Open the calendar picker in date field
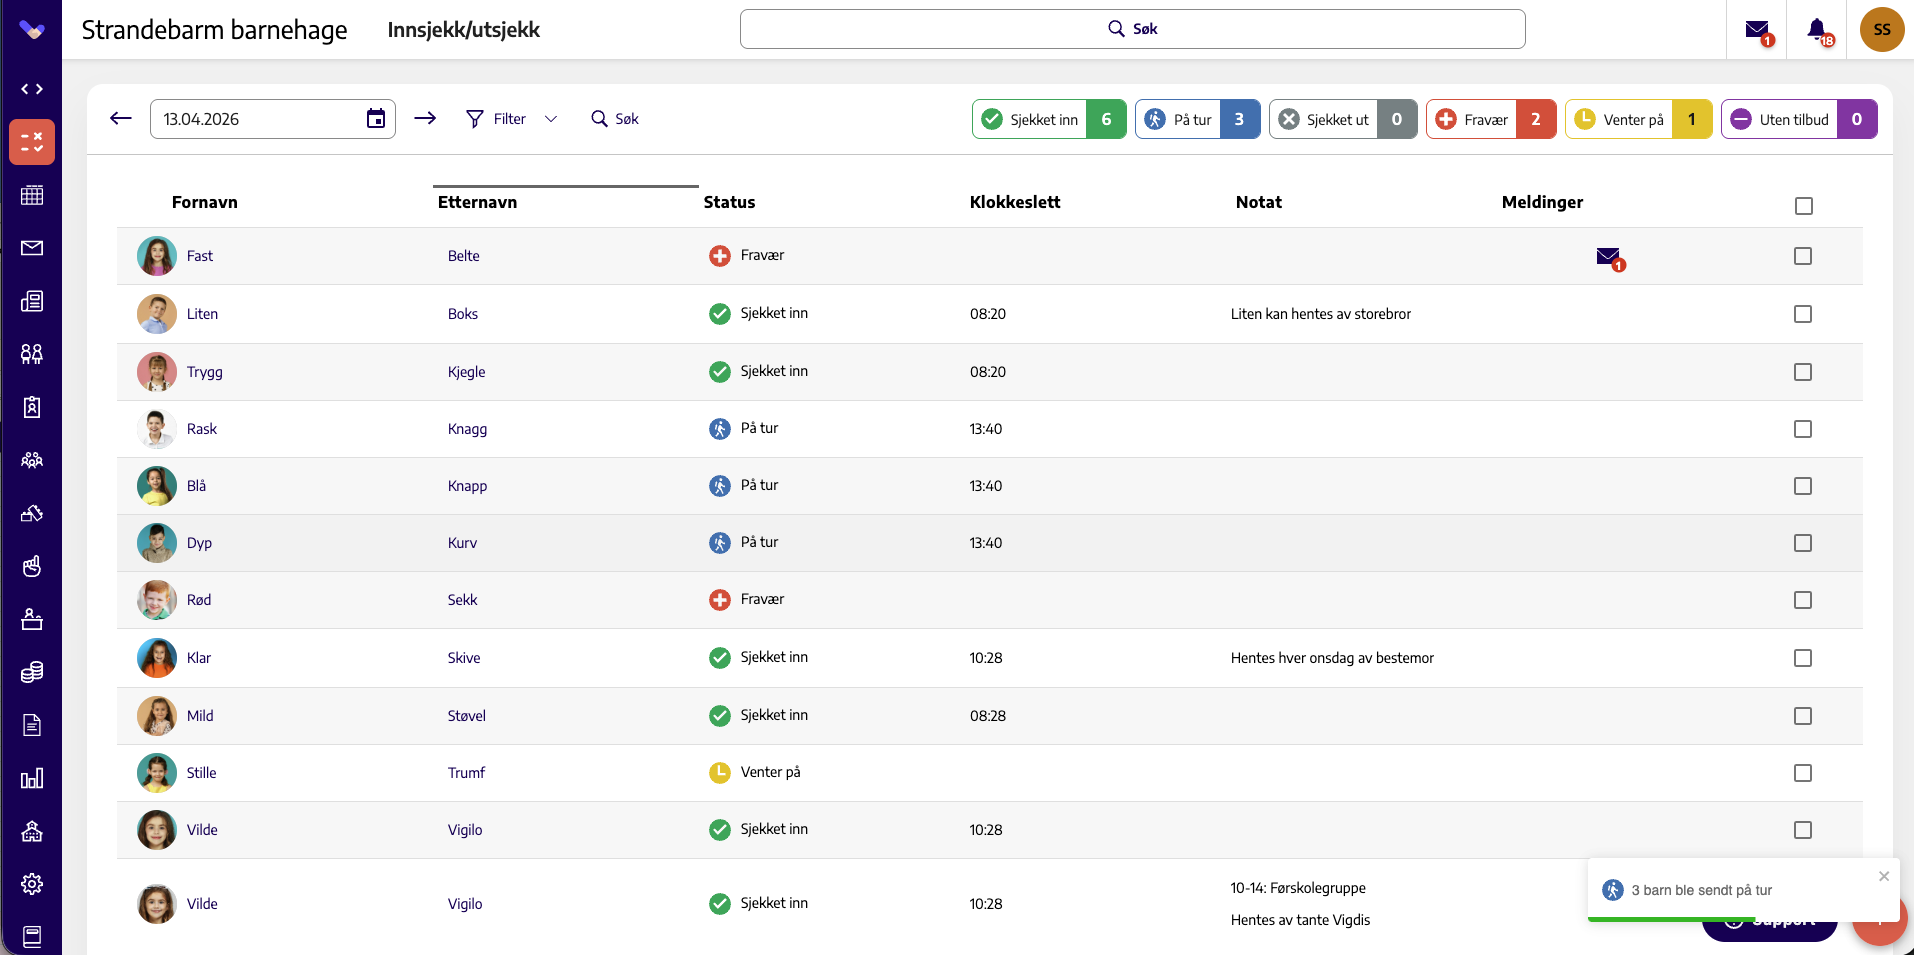This screenshot has height=955, width=1914. [376, 119]
